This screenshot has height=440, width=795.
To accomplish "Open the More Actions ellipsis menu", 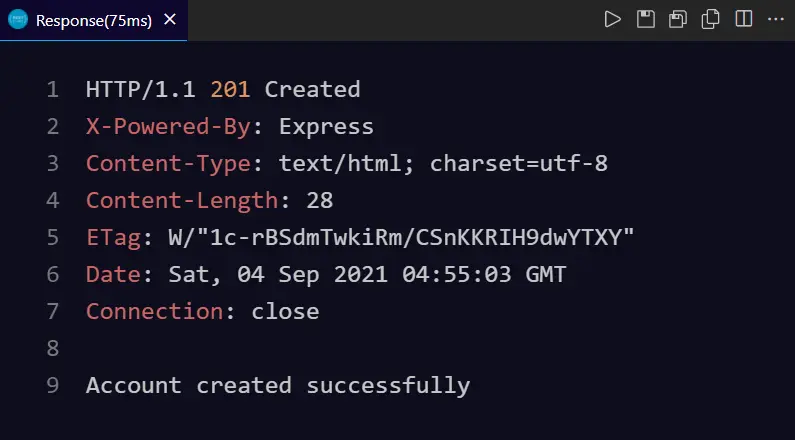I will [776, 19].
